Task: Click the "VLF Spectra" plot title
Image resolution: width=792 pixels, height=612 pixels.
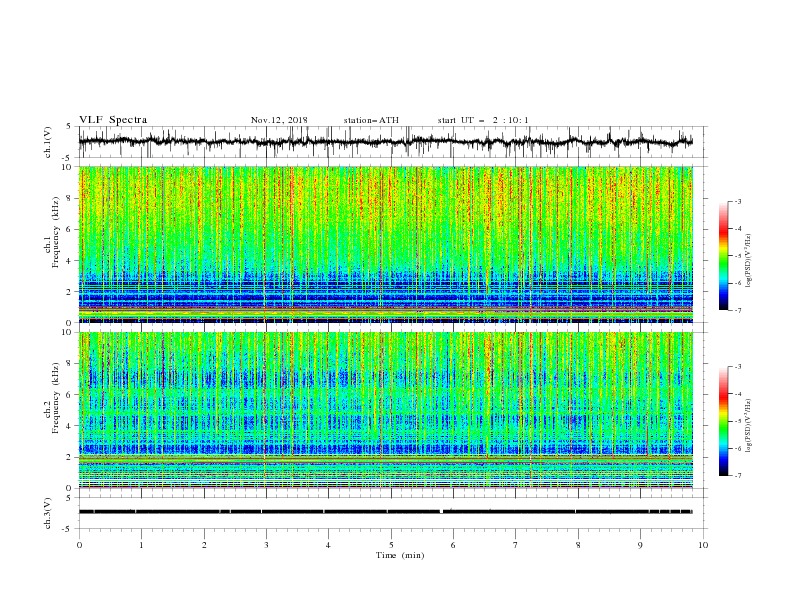Action: point(113,120)
